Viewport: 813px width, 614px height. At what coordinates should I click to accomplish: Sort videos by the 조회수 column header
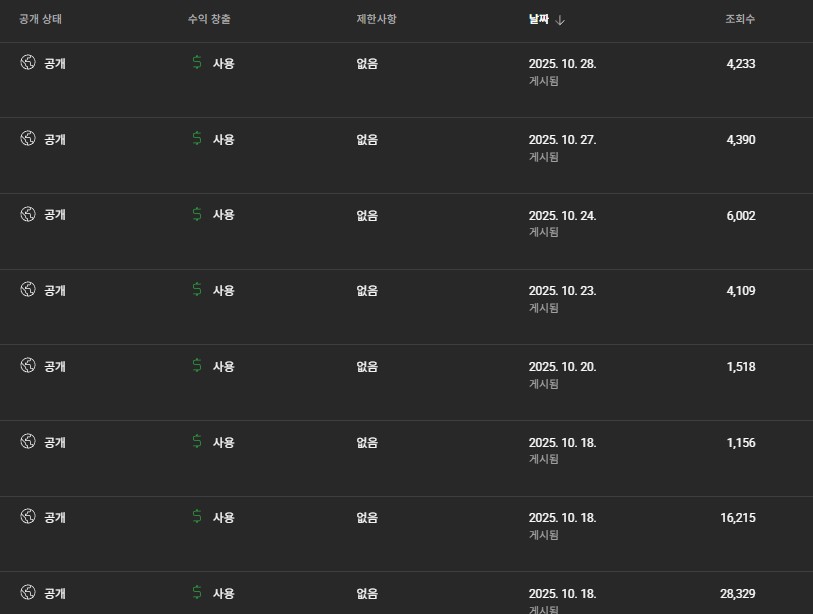point(740,19)
